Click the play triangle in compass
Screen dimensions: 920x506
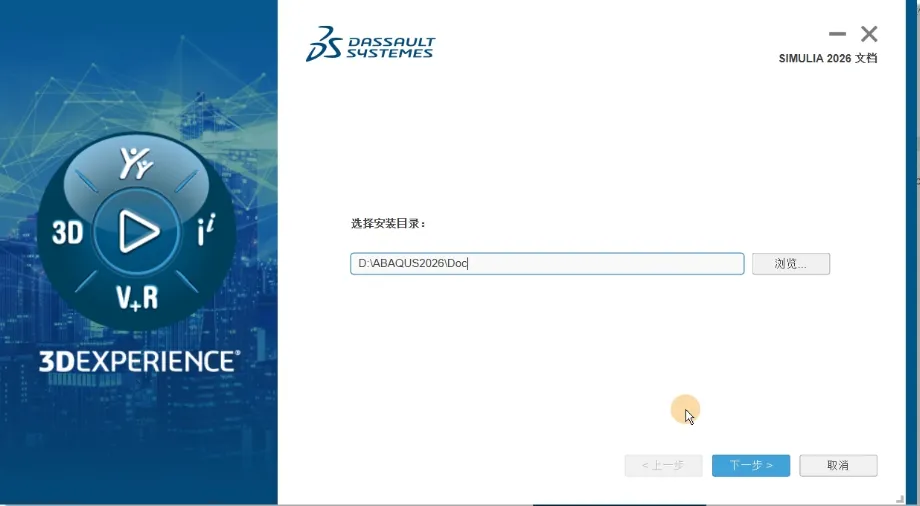(x=138, y=231)
